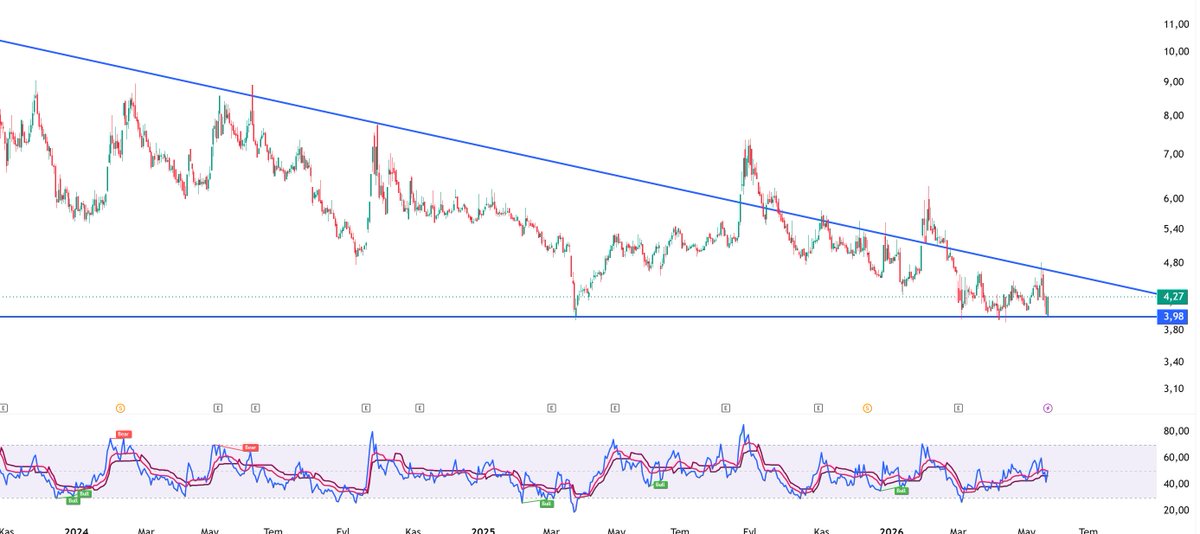The width and height of the screenshot is (1200, 534).
Task: Click the 2025 year label on the time axis
Action: point(484,529)
